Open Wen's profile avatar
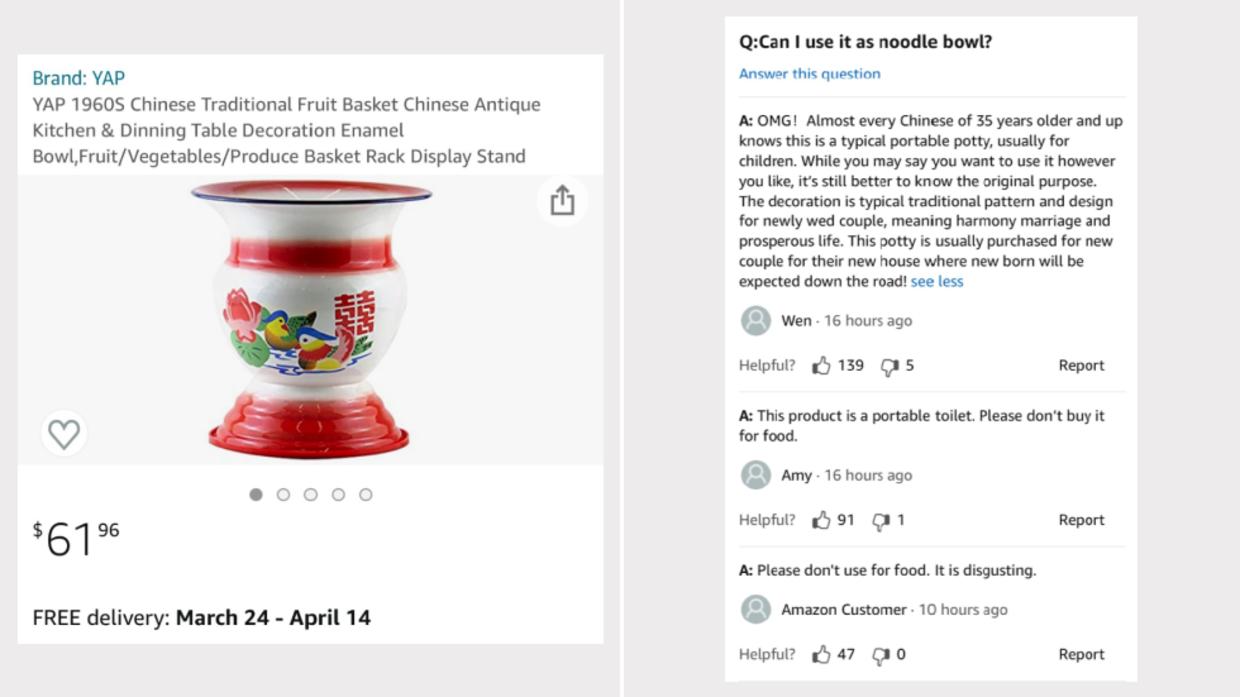Screen dimensions: 1240x697 [x=753, y=320]
